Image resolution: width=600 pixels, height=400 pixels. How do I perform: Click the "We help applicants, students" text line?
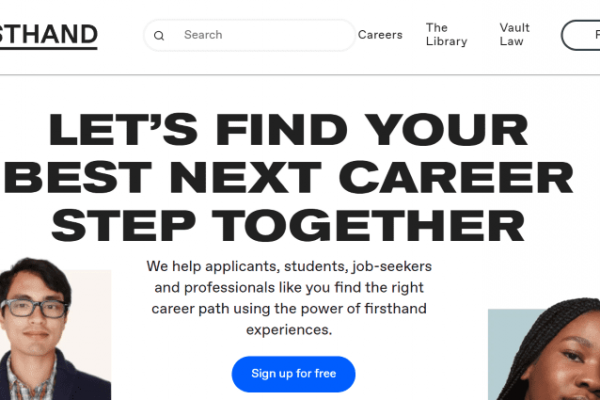289,266
